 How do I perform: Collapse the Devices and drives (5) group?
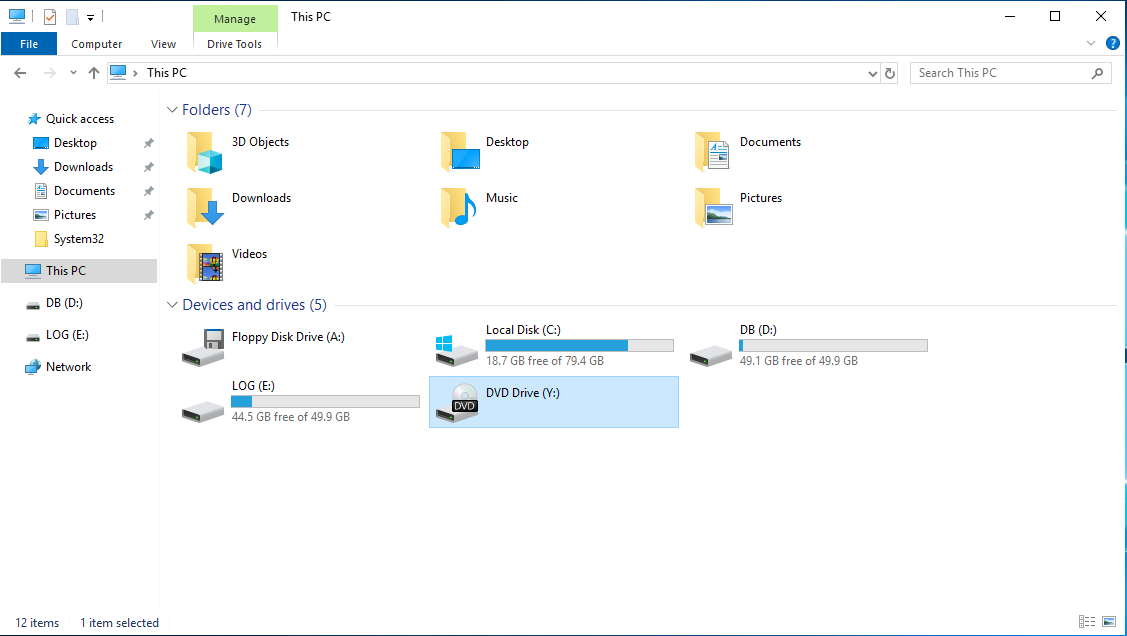[172, 305]
